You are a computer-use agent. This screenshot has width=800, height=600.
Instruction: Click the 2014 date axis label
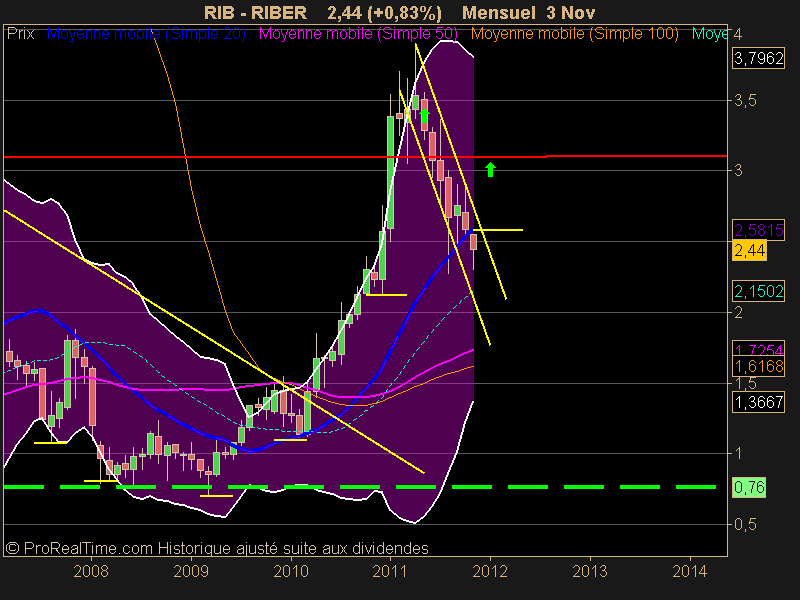(x=690, y=571)
